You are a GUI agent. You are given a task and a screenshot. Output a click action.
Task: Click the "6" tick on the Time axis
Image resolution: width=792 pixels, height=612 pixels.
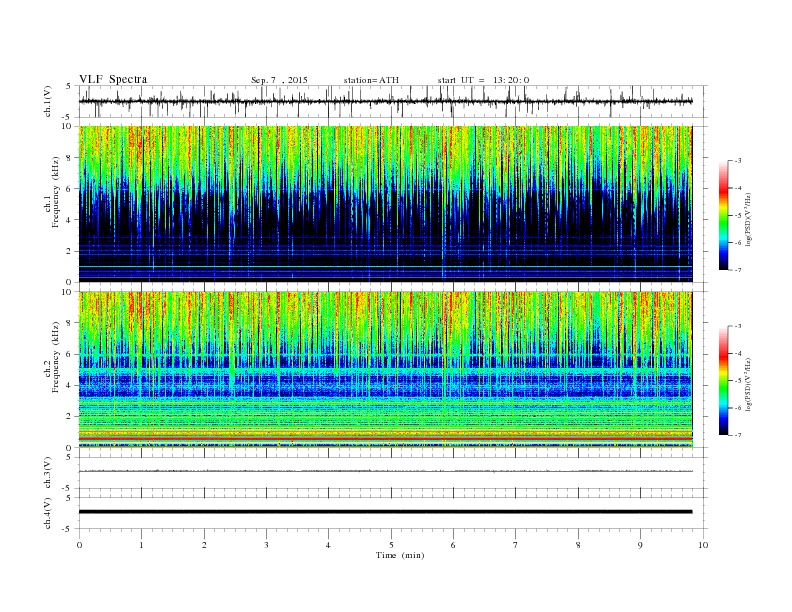[453, 545]
